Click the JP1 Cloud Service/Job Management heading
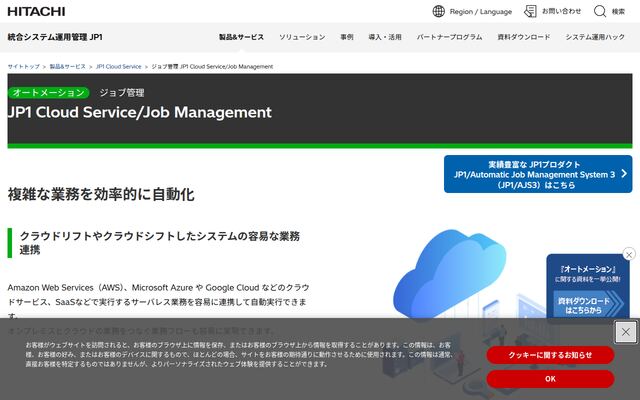The height and width of the screenshot is (400, 640). [x=140, y=112]
